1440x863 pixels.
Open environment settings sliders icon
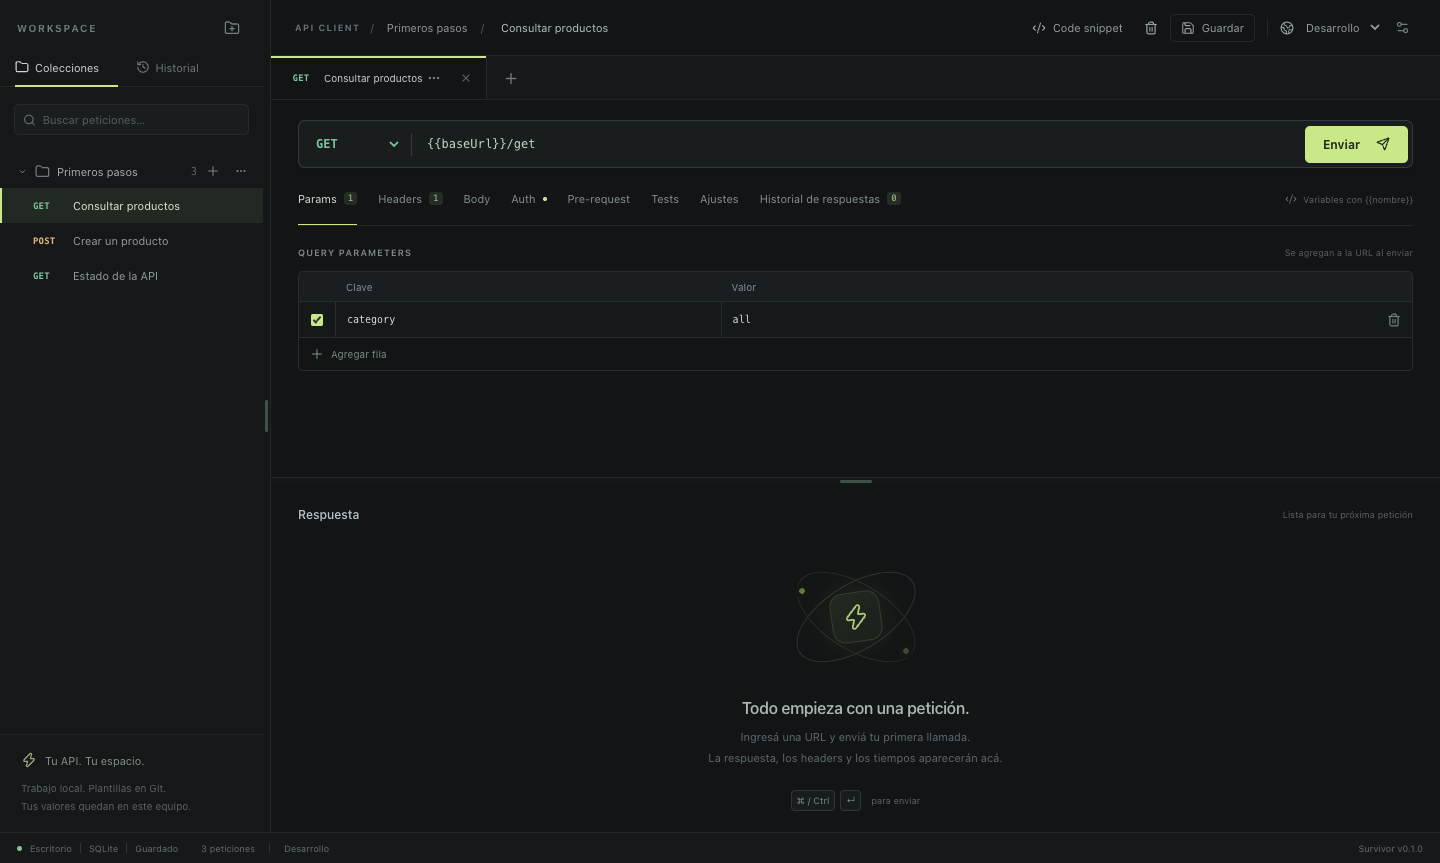click(1402, 28)
